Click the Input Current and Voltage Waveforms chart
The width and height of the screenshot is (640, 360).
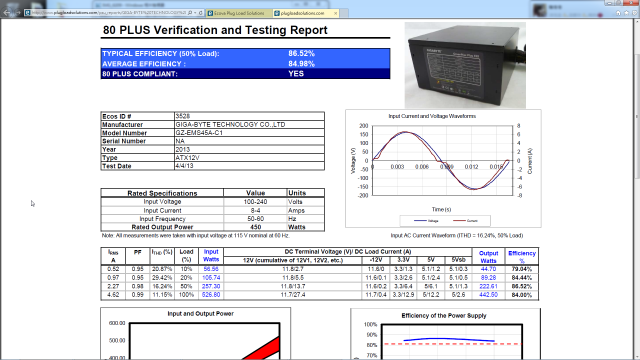coord(443,168)
